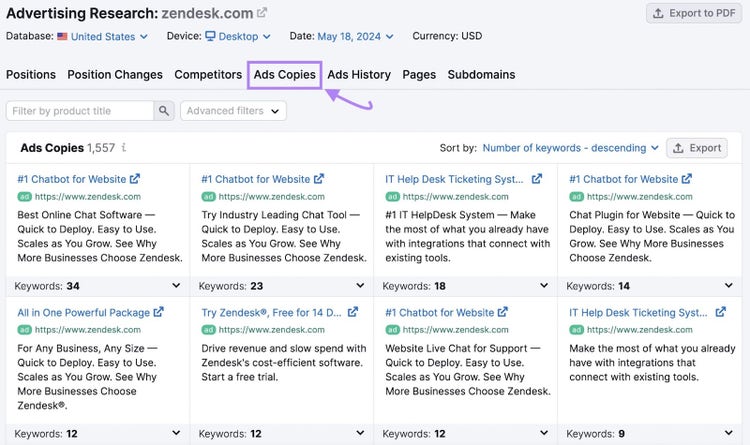Switch to the Subdomains tab
The image size is (750, 445).
(481, 75)
